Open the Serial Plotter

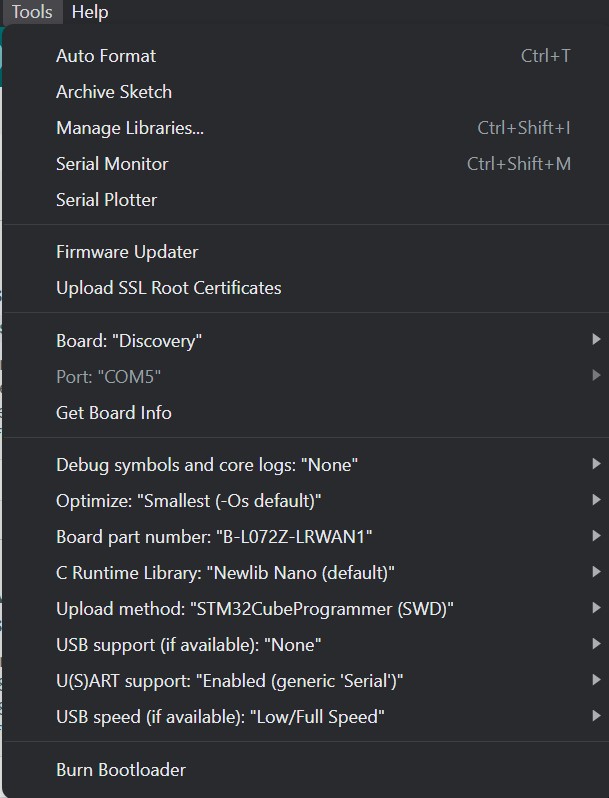(106, 200)
